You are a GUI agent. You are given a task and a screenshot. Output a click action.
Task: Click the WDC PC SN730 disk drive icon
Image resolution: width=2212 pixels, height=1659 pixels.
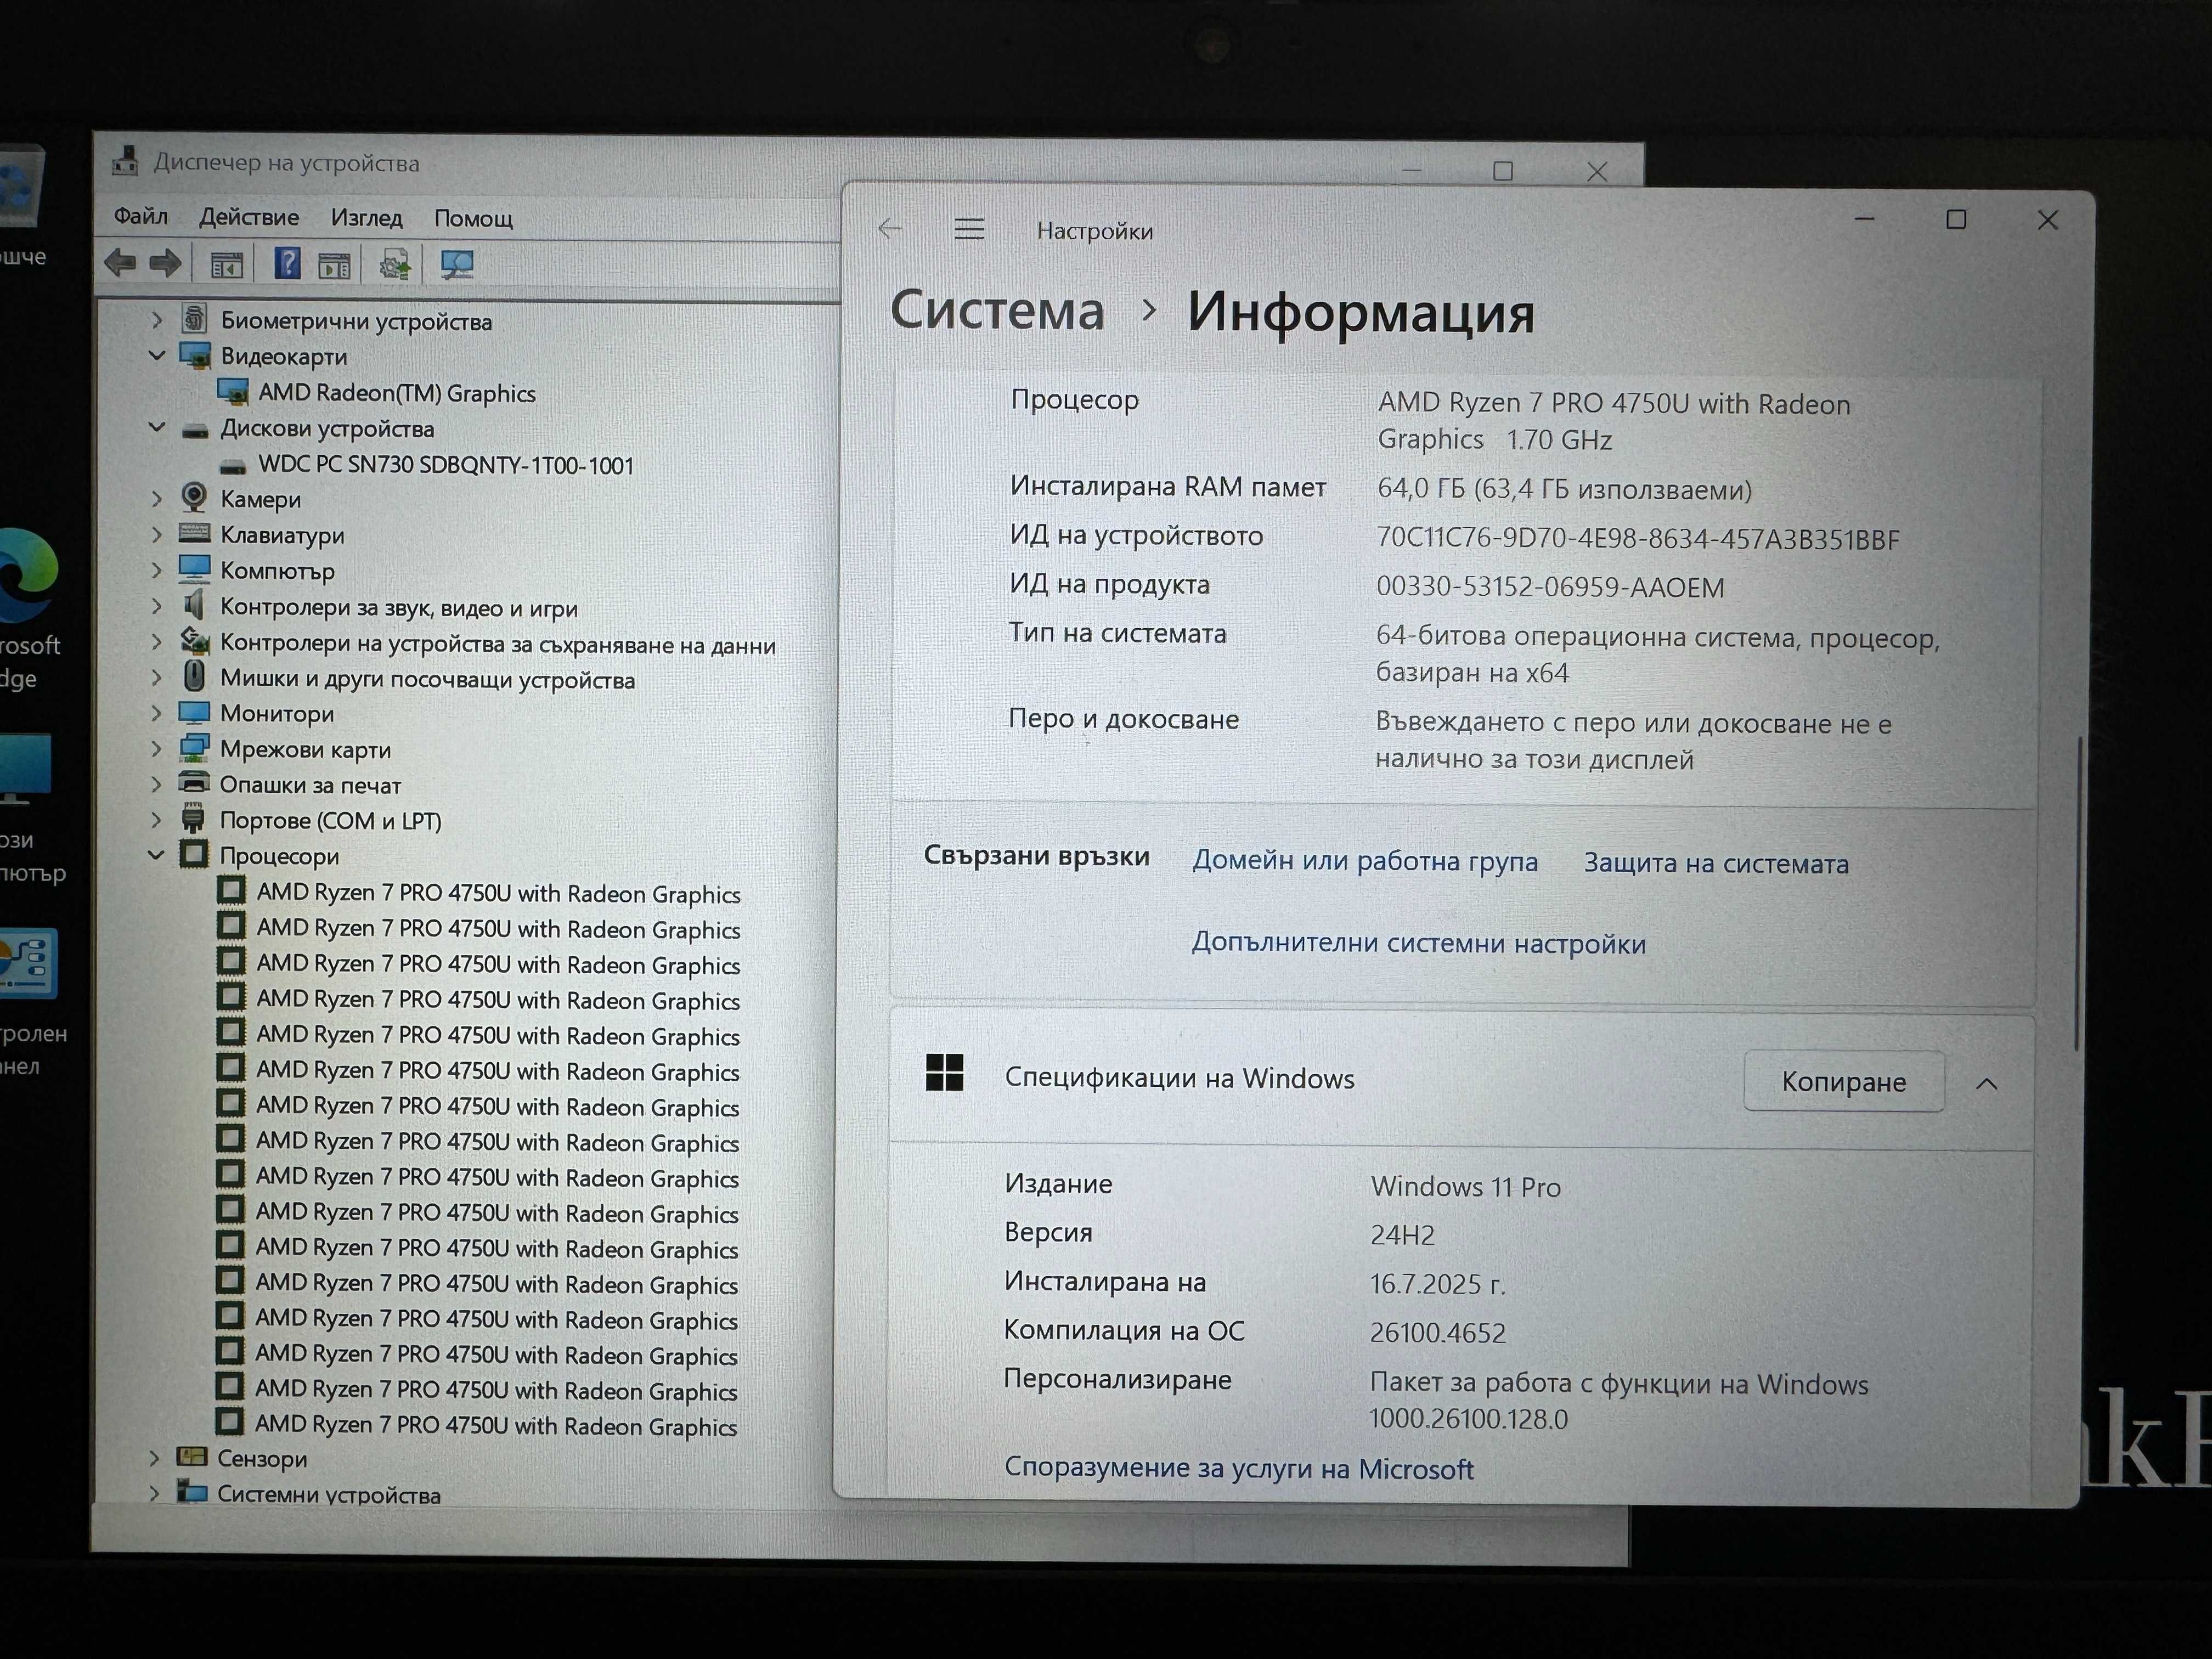pyautogui.click(x=233, y=465)
